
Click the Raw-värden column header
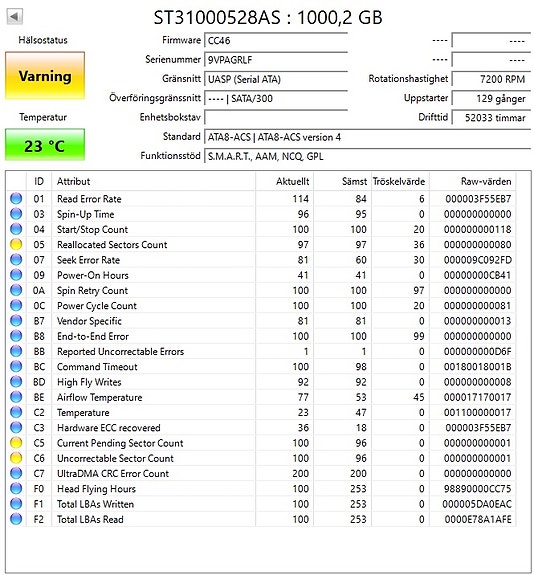pos(473,181)
